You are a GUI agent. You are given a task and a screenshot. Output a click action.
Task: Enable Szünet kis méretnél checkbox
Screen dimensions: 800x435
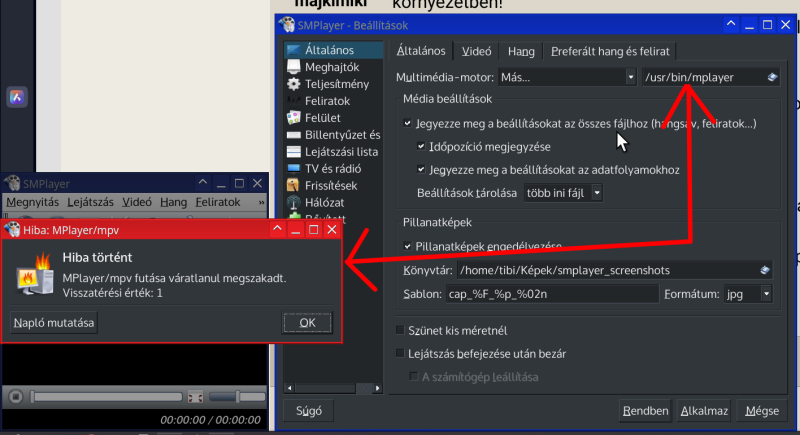tap(400, 330)
